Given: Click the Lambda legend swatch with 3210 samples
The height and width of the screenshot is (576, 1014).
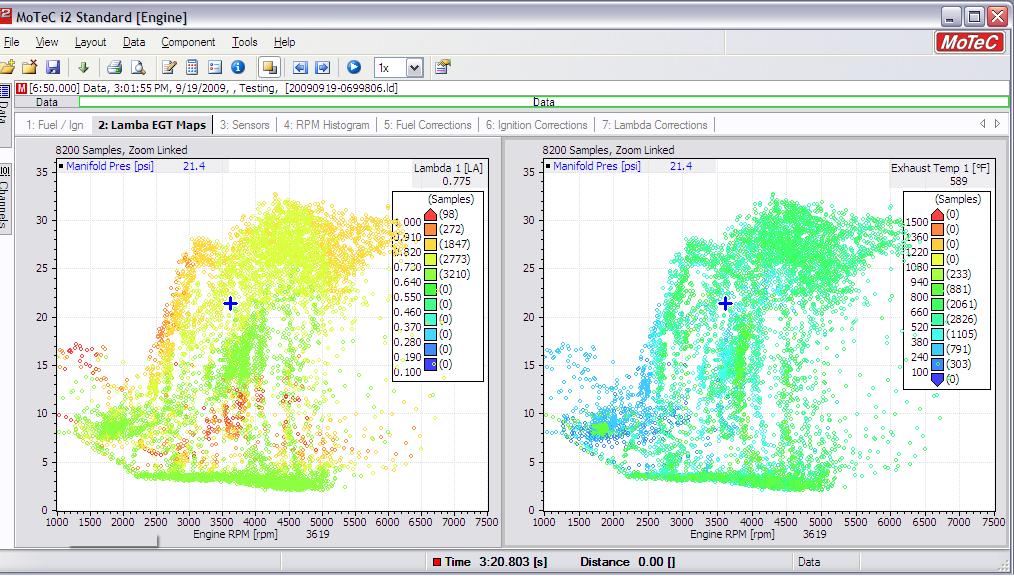Looking at the screenshot, I should [x=430, y=274].
